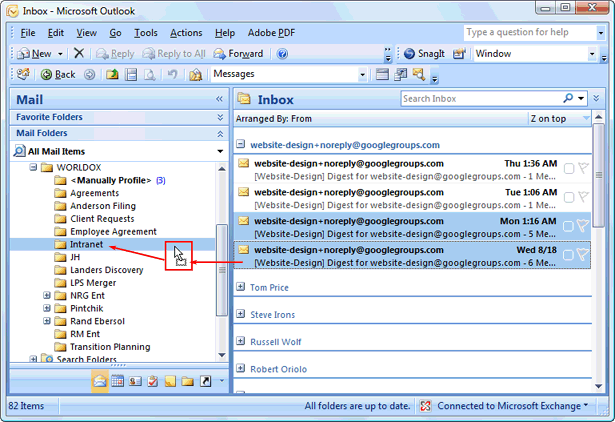Open the File menu

click(28, 33)
